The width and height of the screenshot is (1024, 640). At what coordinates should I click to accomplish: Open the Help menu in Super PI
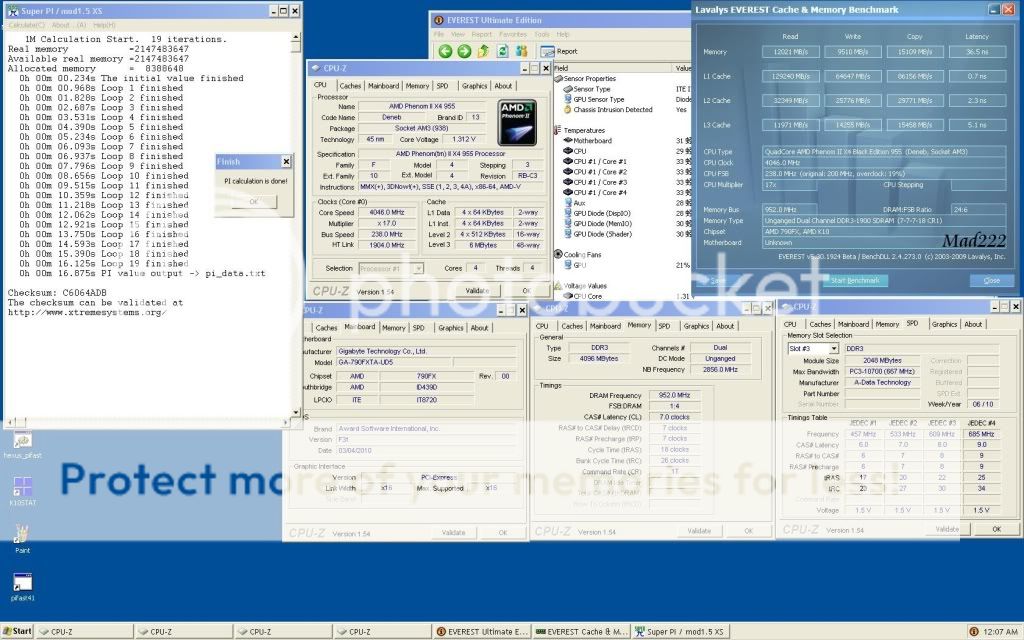coord(104,25)
